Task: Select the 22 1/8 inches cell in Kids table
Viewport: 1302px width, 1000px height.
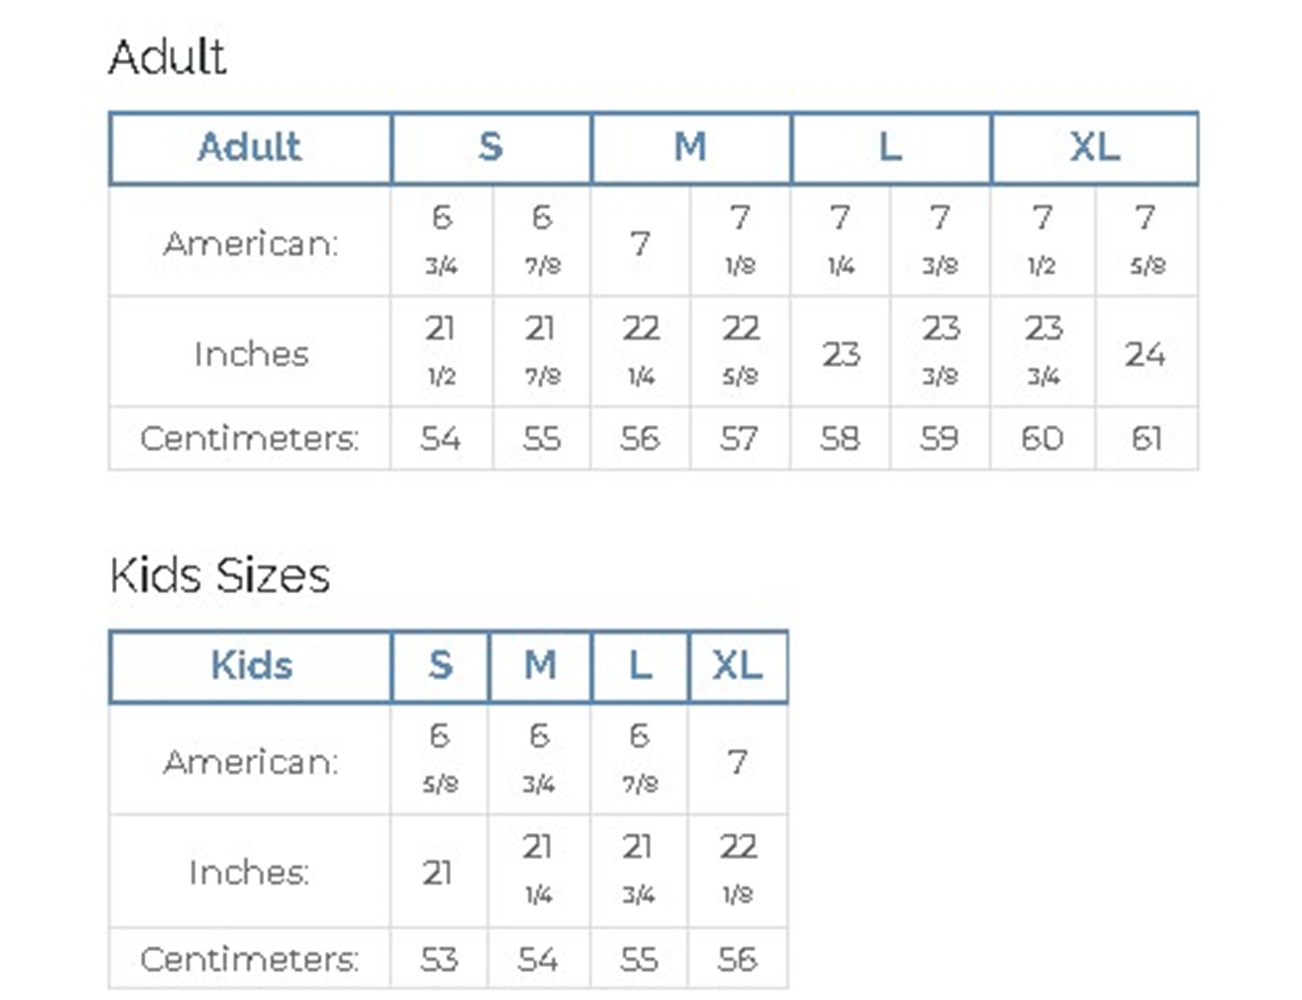Action: point(738,869)
